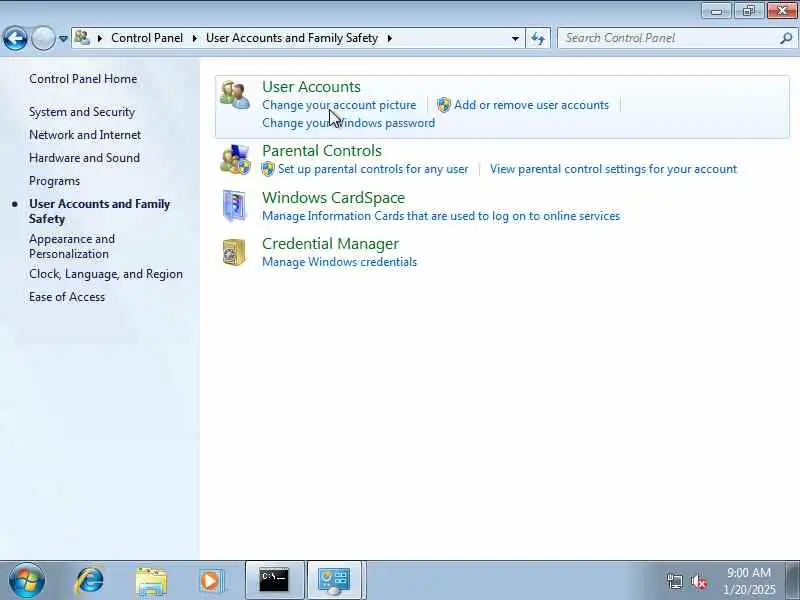Select Hardware and Sound in sidebar

[x=84, y=158]
